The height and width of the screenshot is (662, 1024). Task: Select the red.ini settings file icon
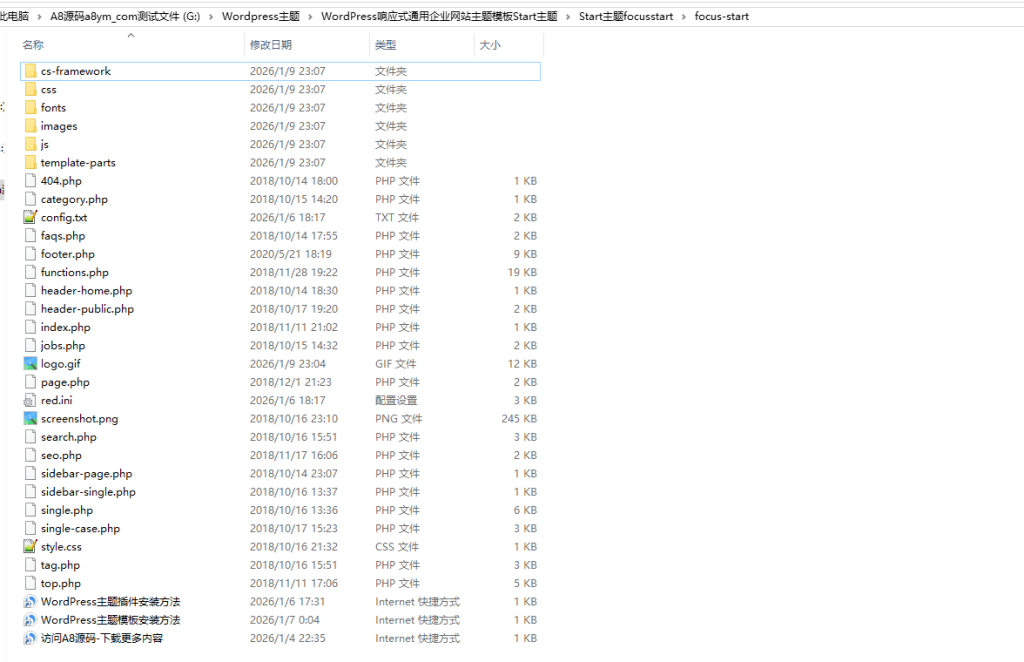click(30, 400)
